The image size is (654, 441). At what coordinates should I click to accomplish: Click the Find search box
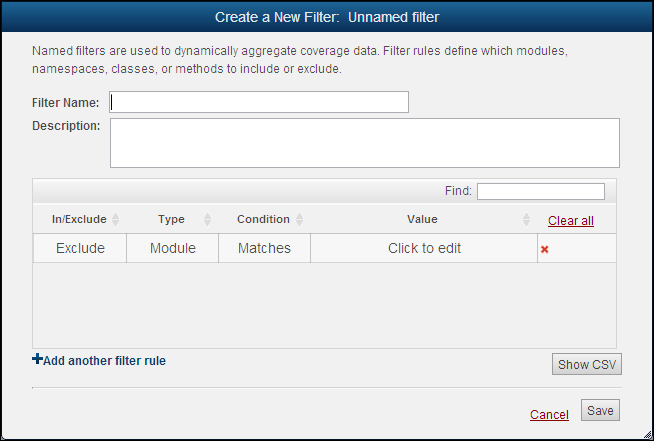540,191
